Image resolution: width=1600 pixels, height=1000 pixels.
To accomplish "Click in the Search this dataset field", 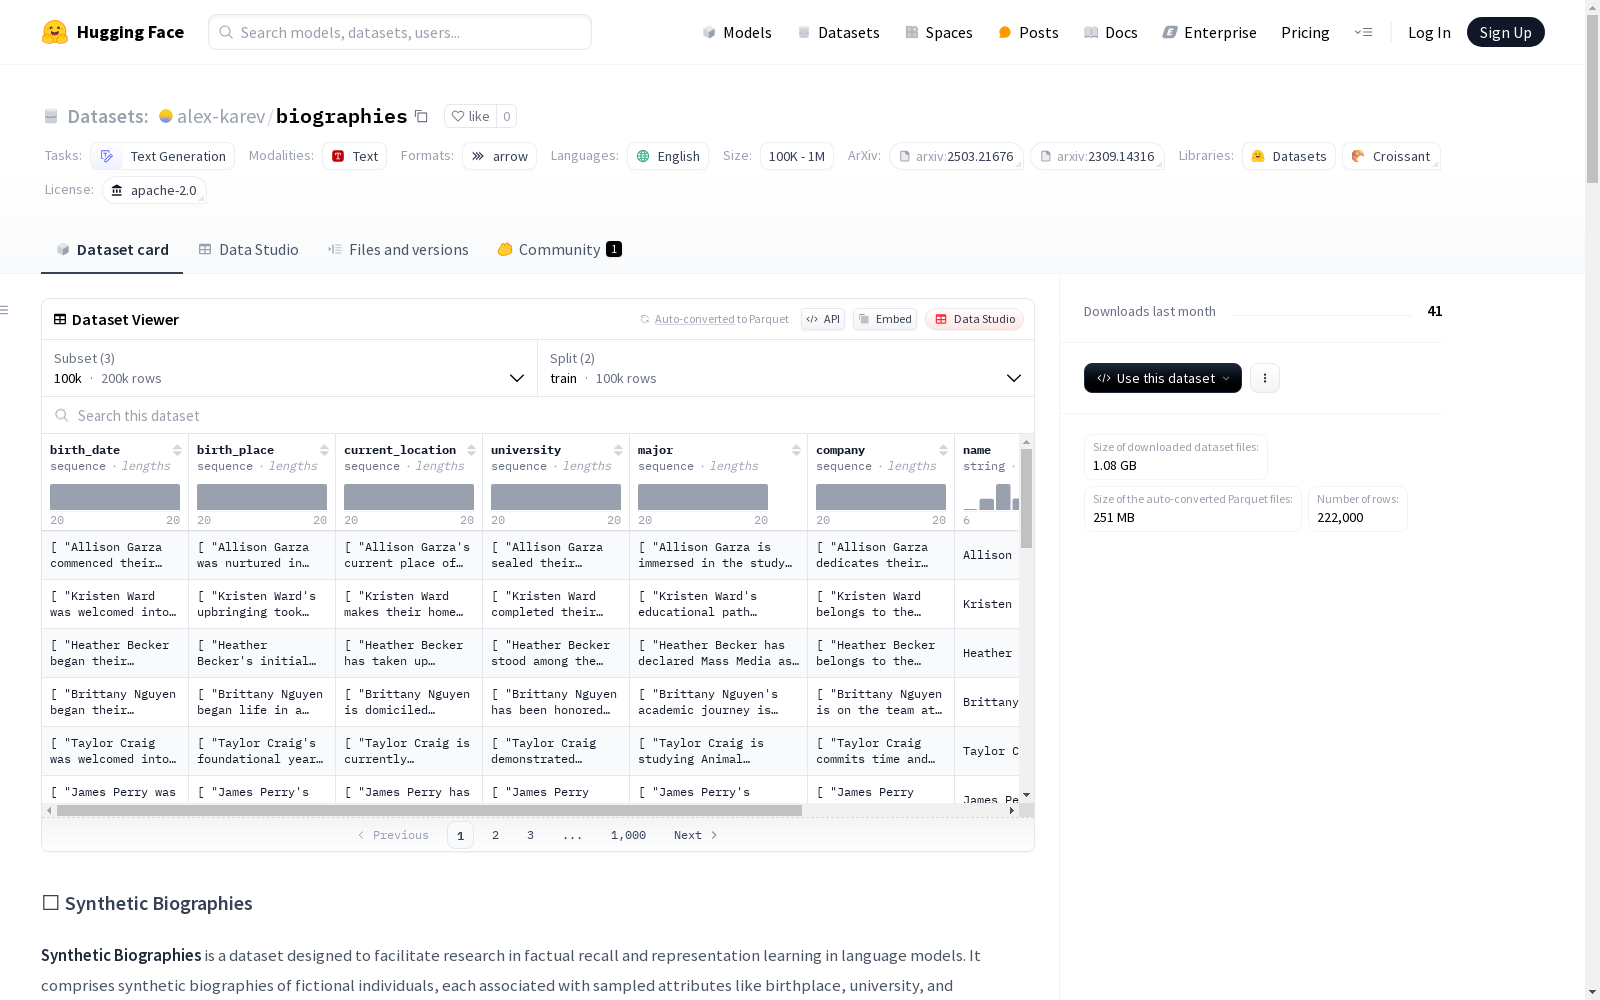I will click(x=538, y=415).
